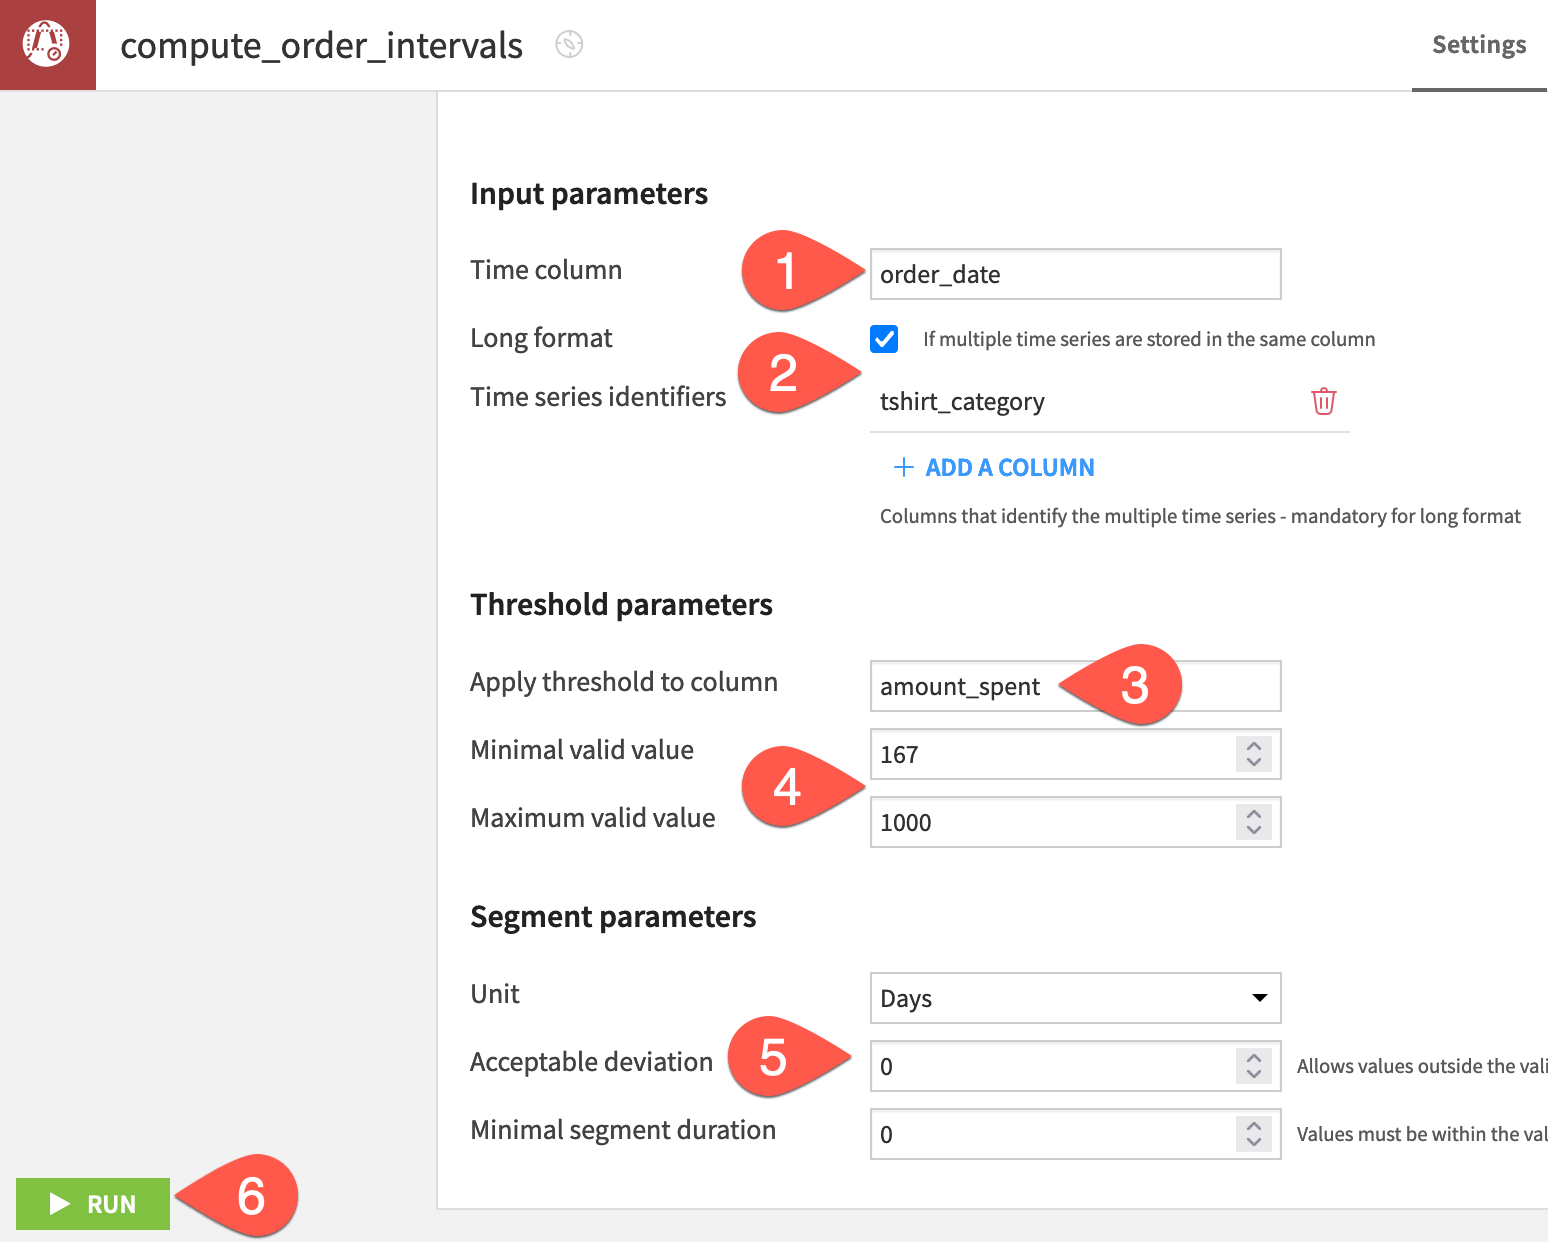The height and width of the screenshot is (1242, 1548).
Task: Click the clock icon beside compute_order_intervals title
Action: (x=568, y=45)
